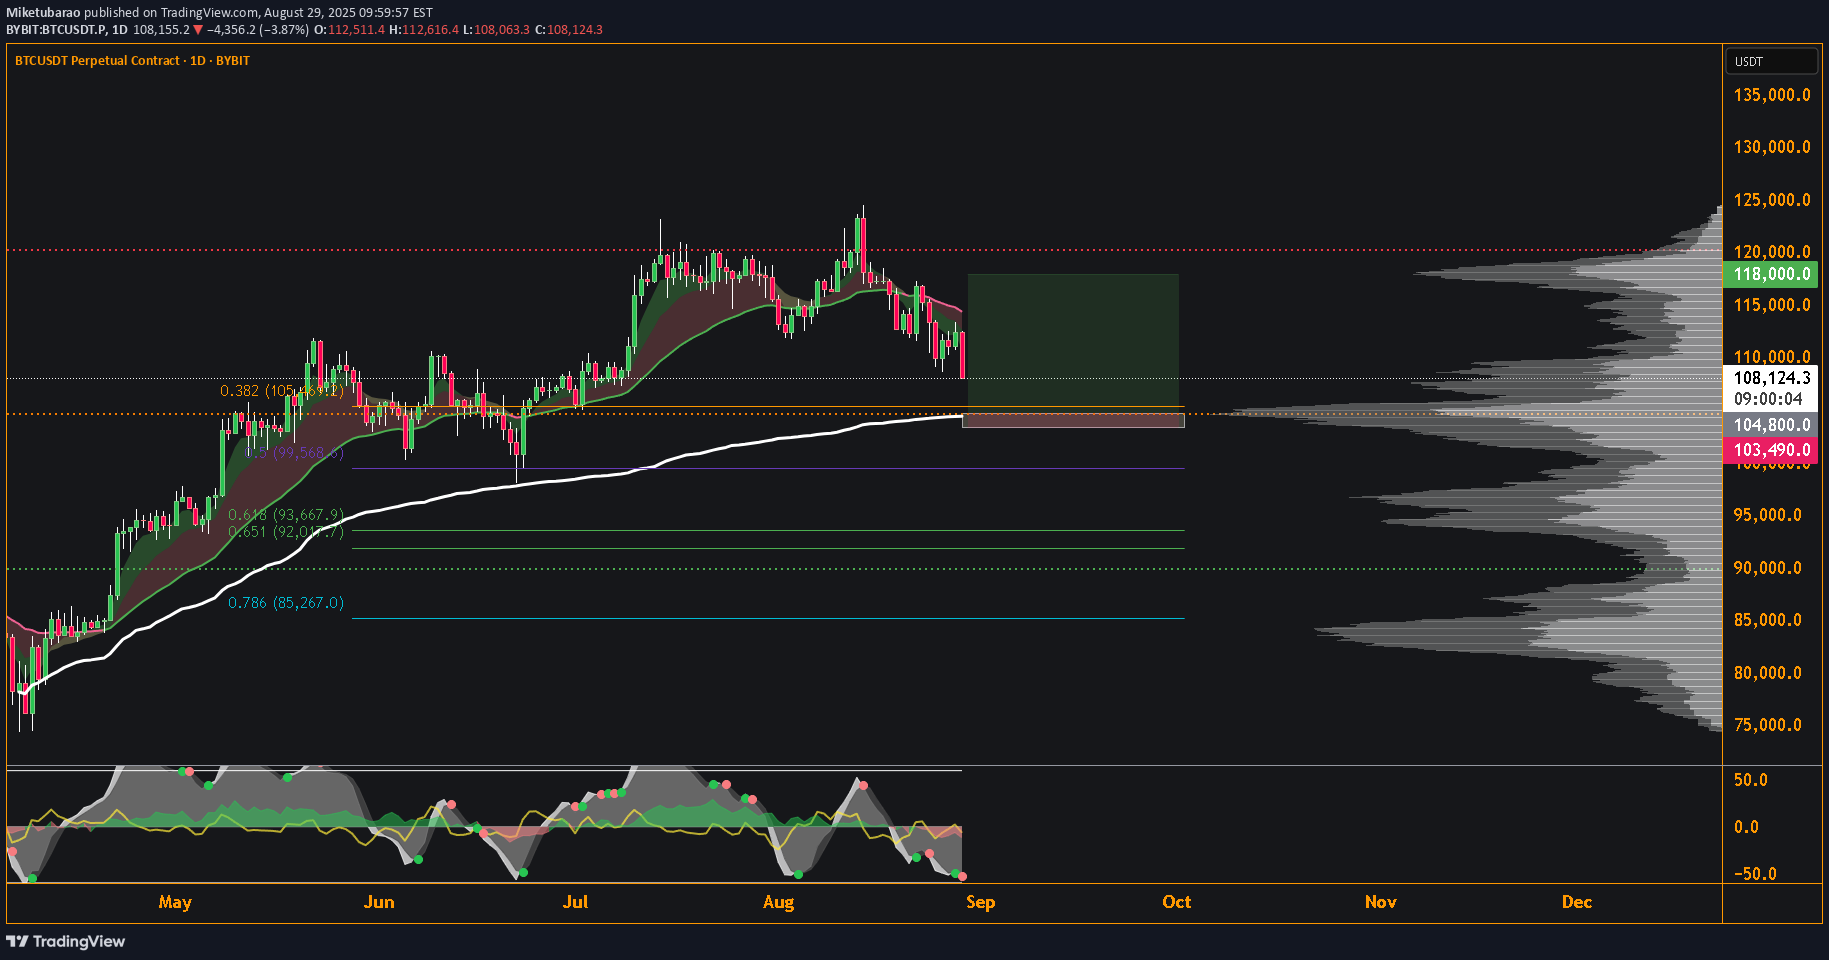Click the purple 0.5 Fibonacci horizontal line
This screenshot has width=1829, height=960.
[x=768, y=468]
